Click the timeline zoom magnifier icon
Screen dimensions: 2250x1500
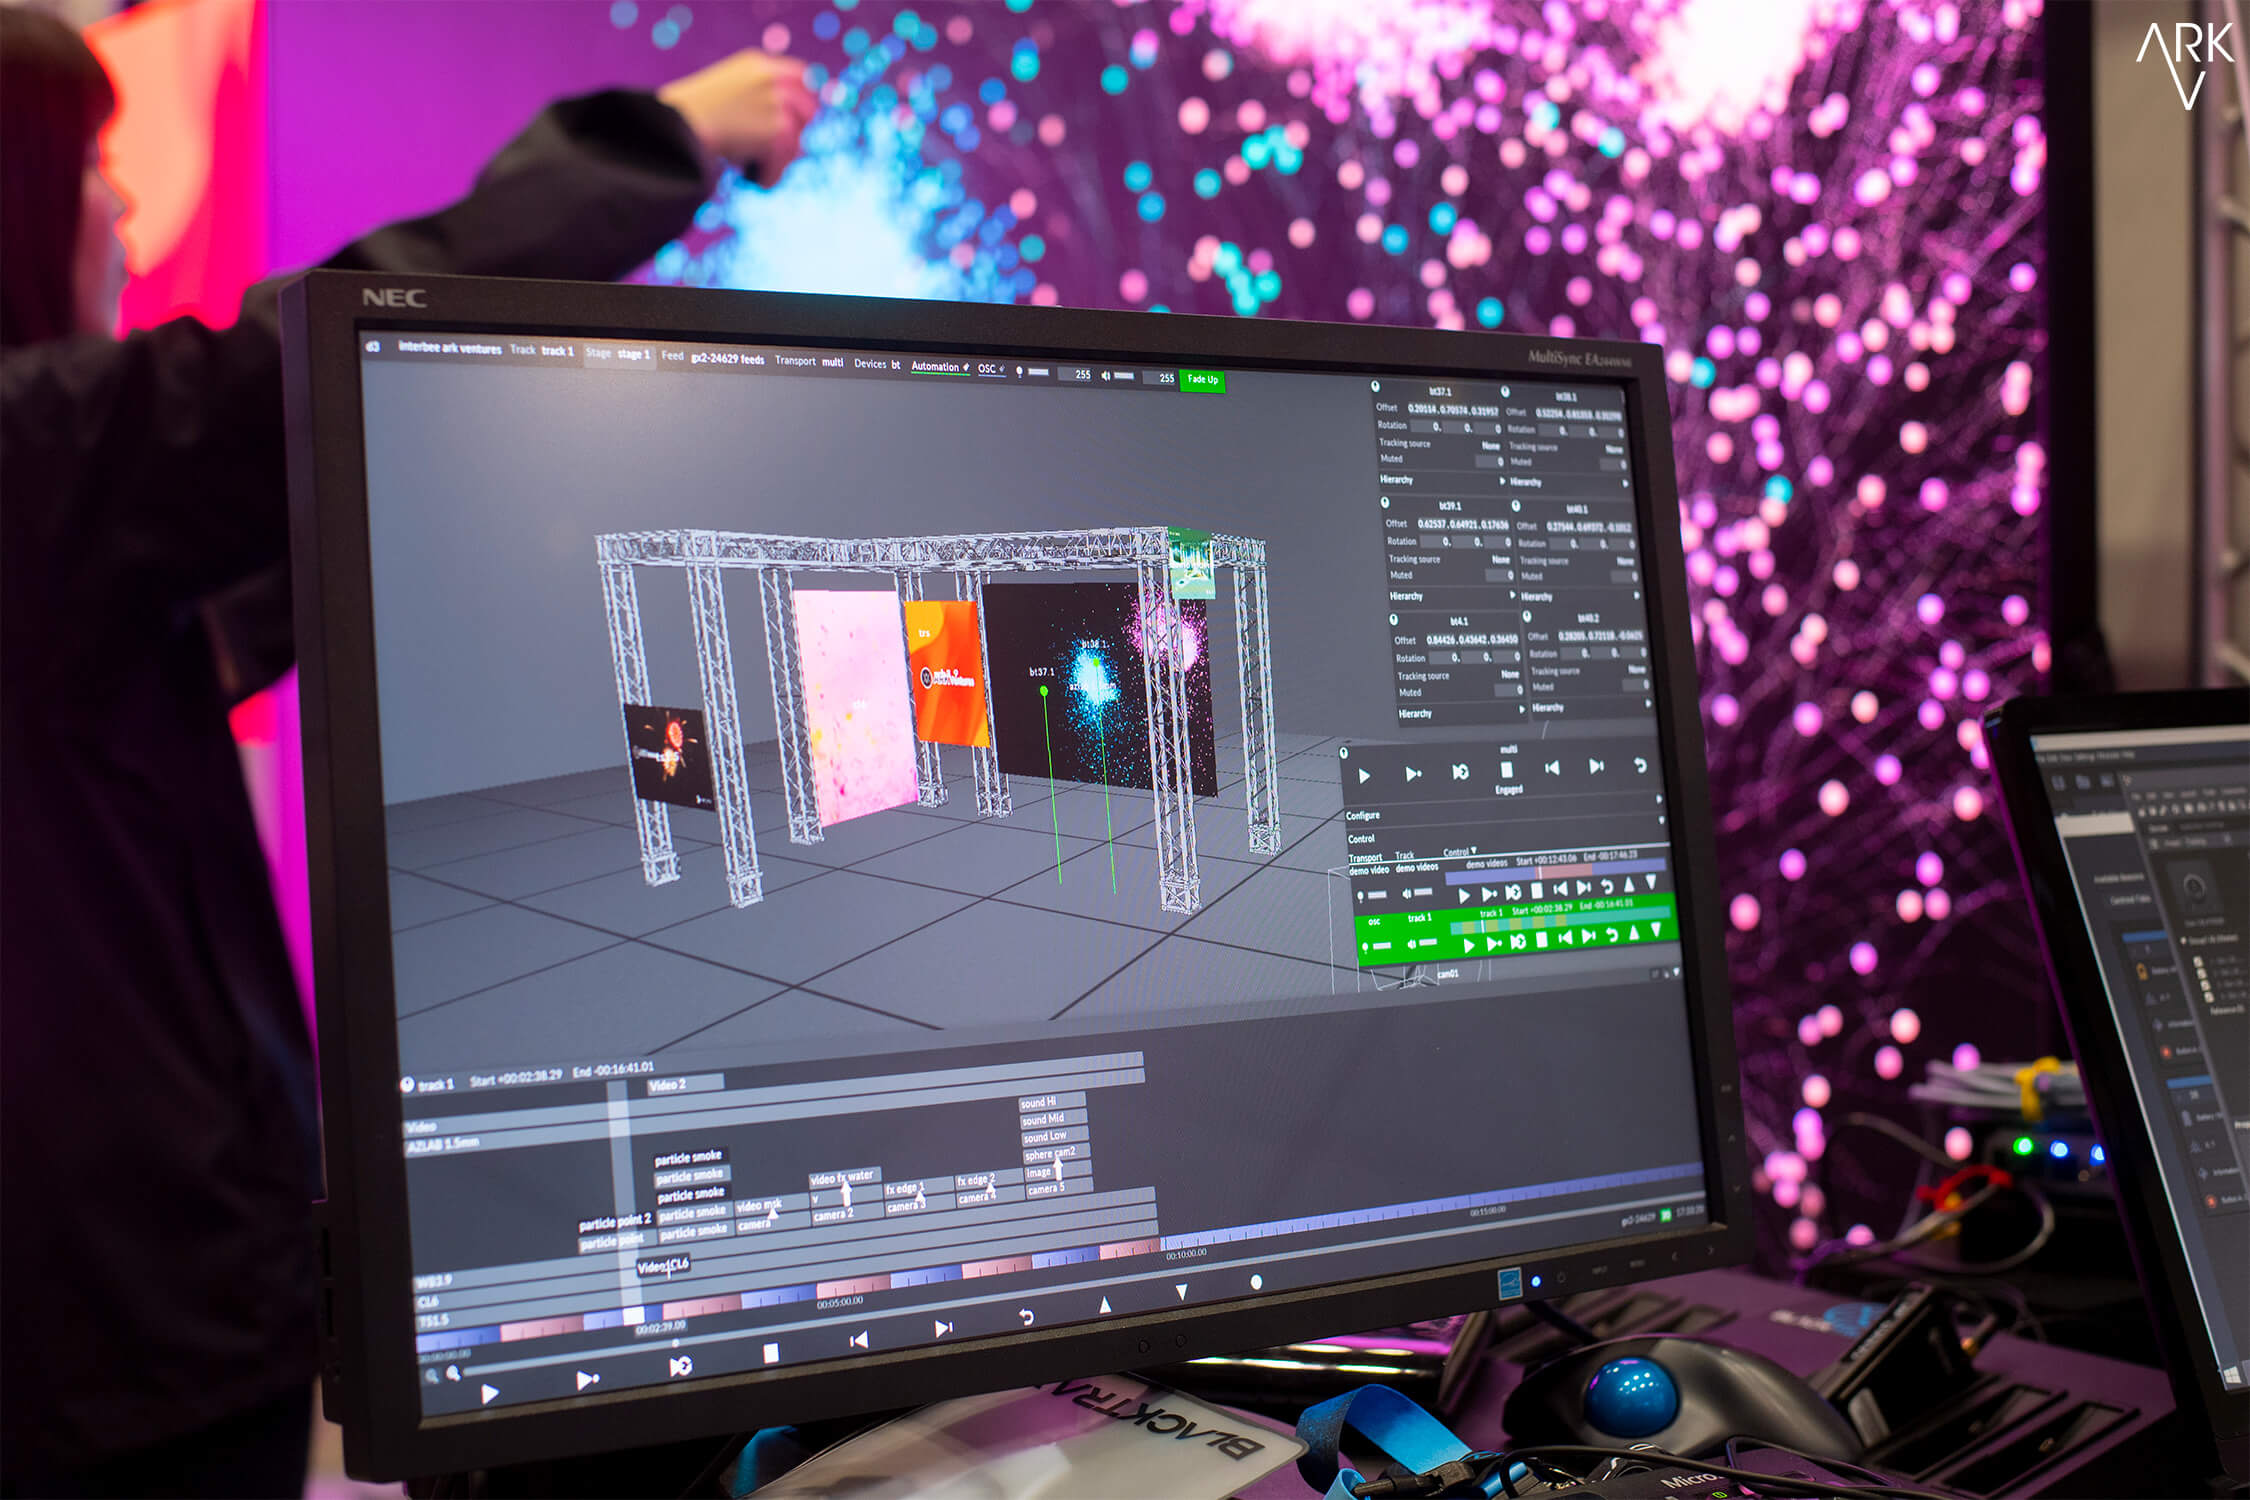(x=453, y=1374)
